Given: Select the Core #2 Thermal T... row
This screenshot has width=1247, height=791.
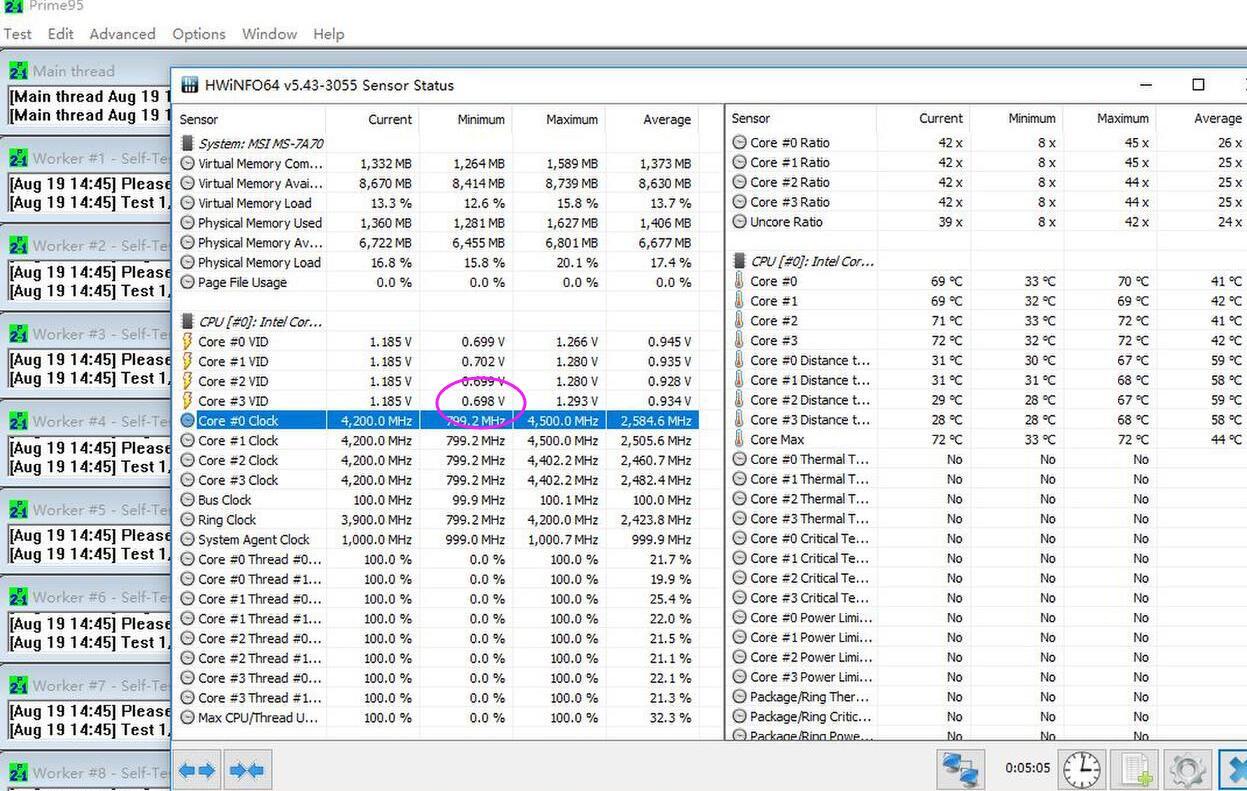Looking at the screenshot, I should (x=987, y=499).
